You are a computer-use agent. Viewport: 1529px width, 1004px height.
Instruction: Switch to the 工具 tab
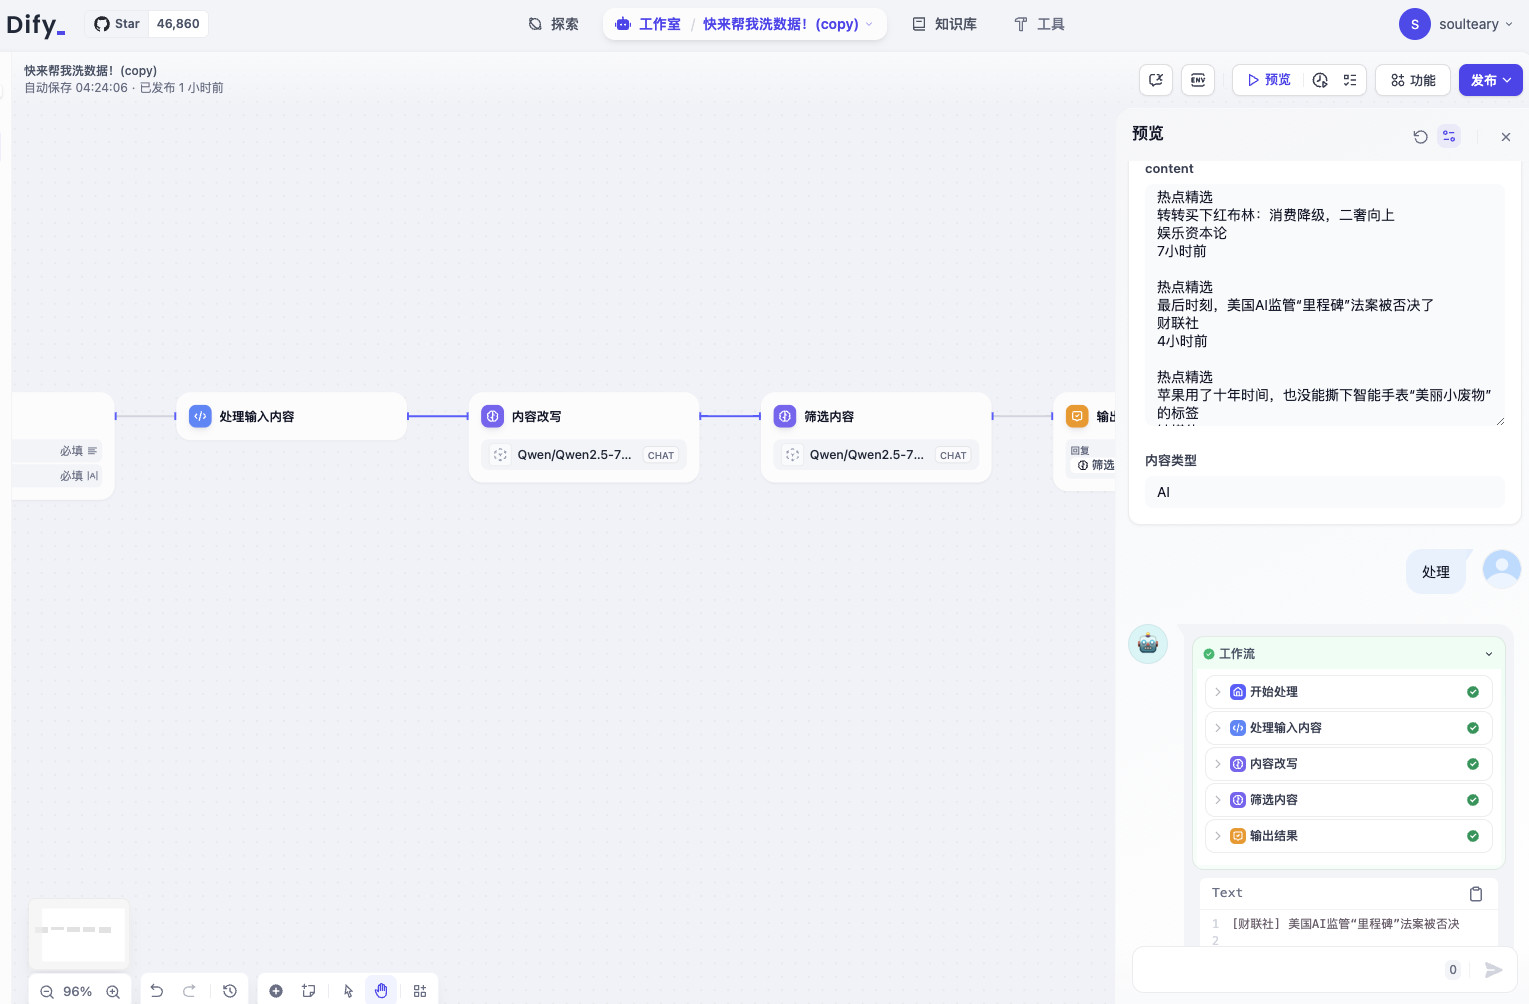(x=1039, y=24)
